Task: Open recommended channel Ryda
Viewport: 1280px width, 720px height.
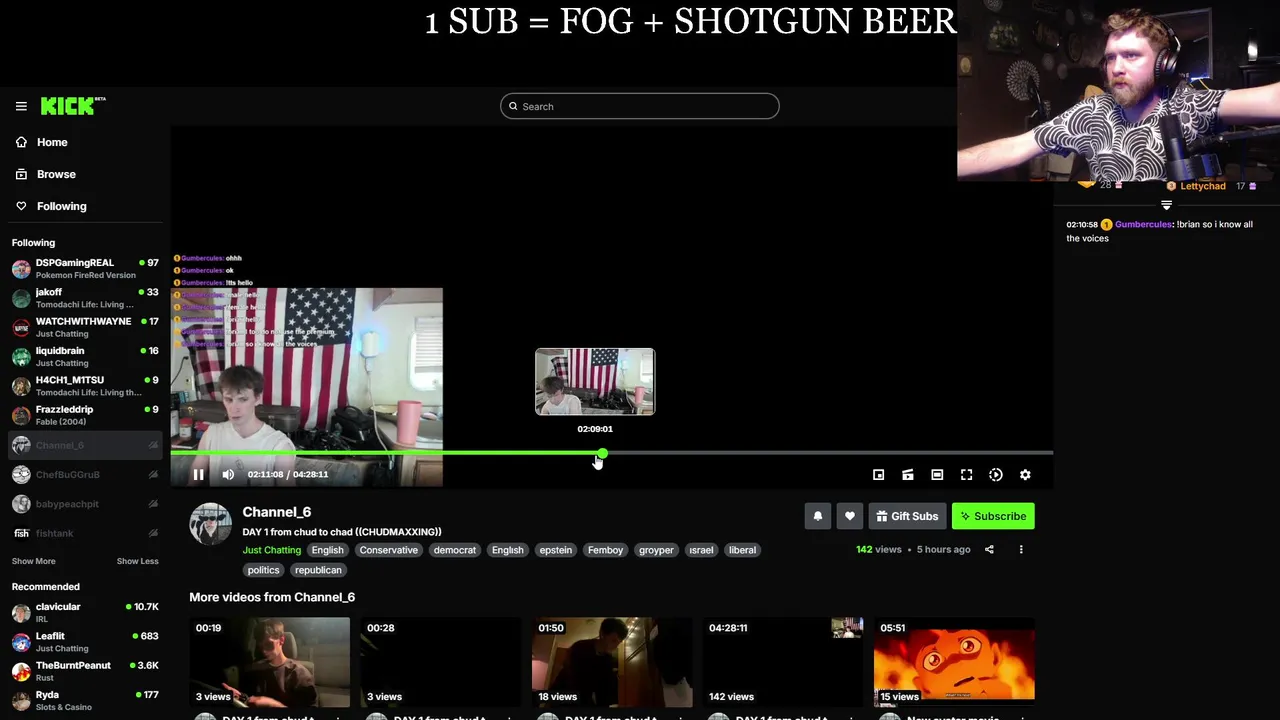Action: coord(85,700)
